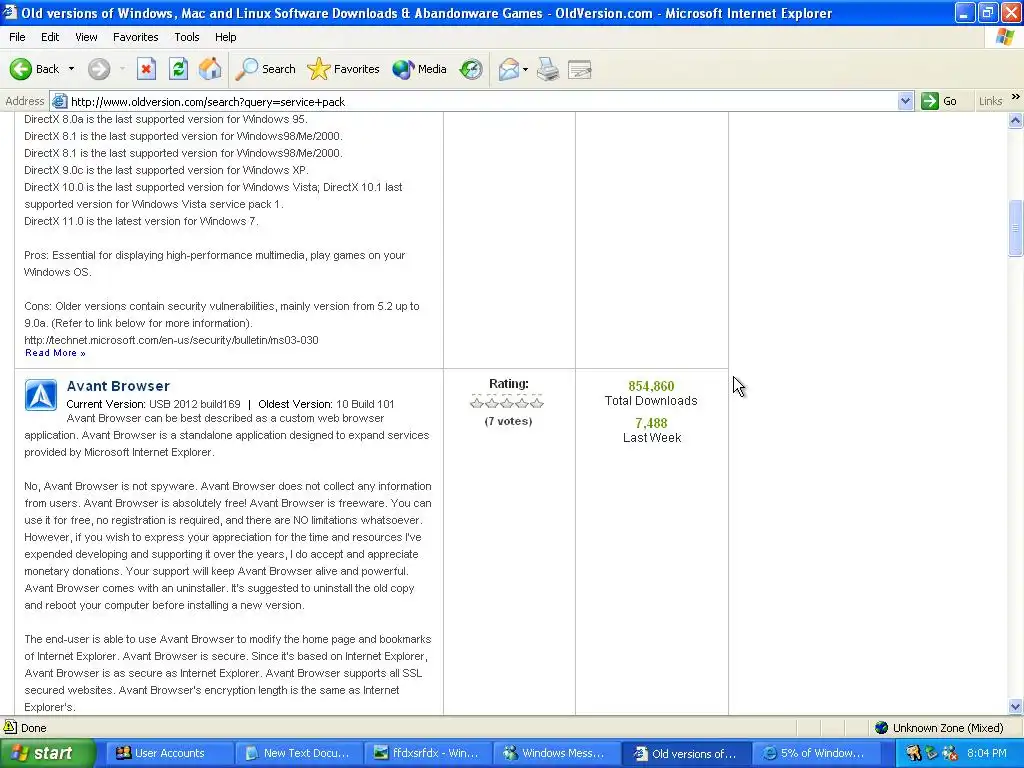
Task: Open the File menu
Action: point(17,37)
